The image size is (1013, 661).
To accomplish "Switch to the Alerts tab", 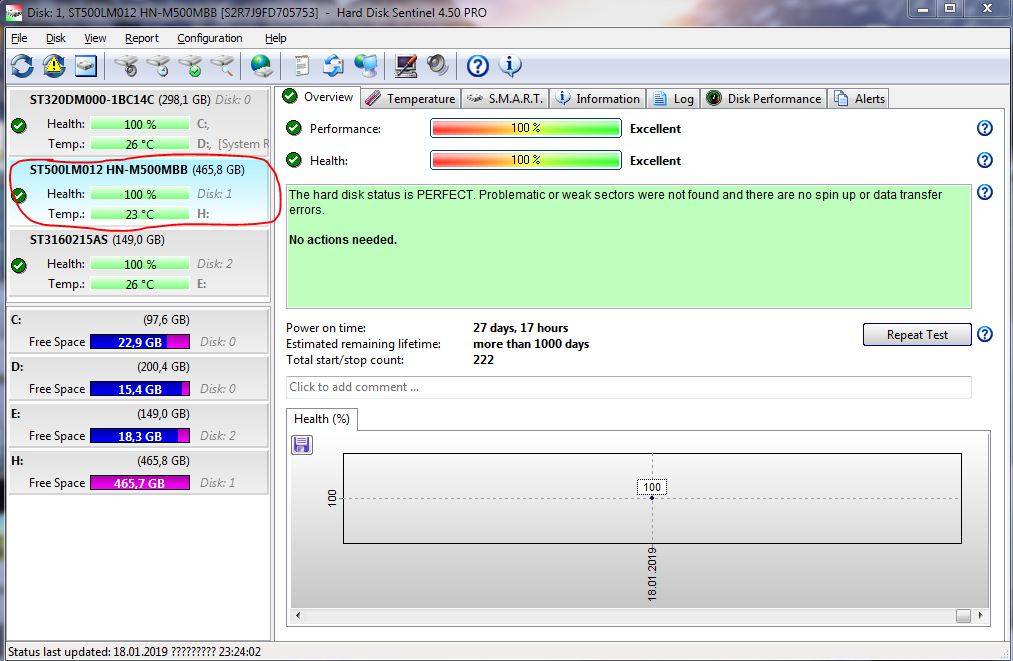I will pyautogui.click(x=860, y=98).
